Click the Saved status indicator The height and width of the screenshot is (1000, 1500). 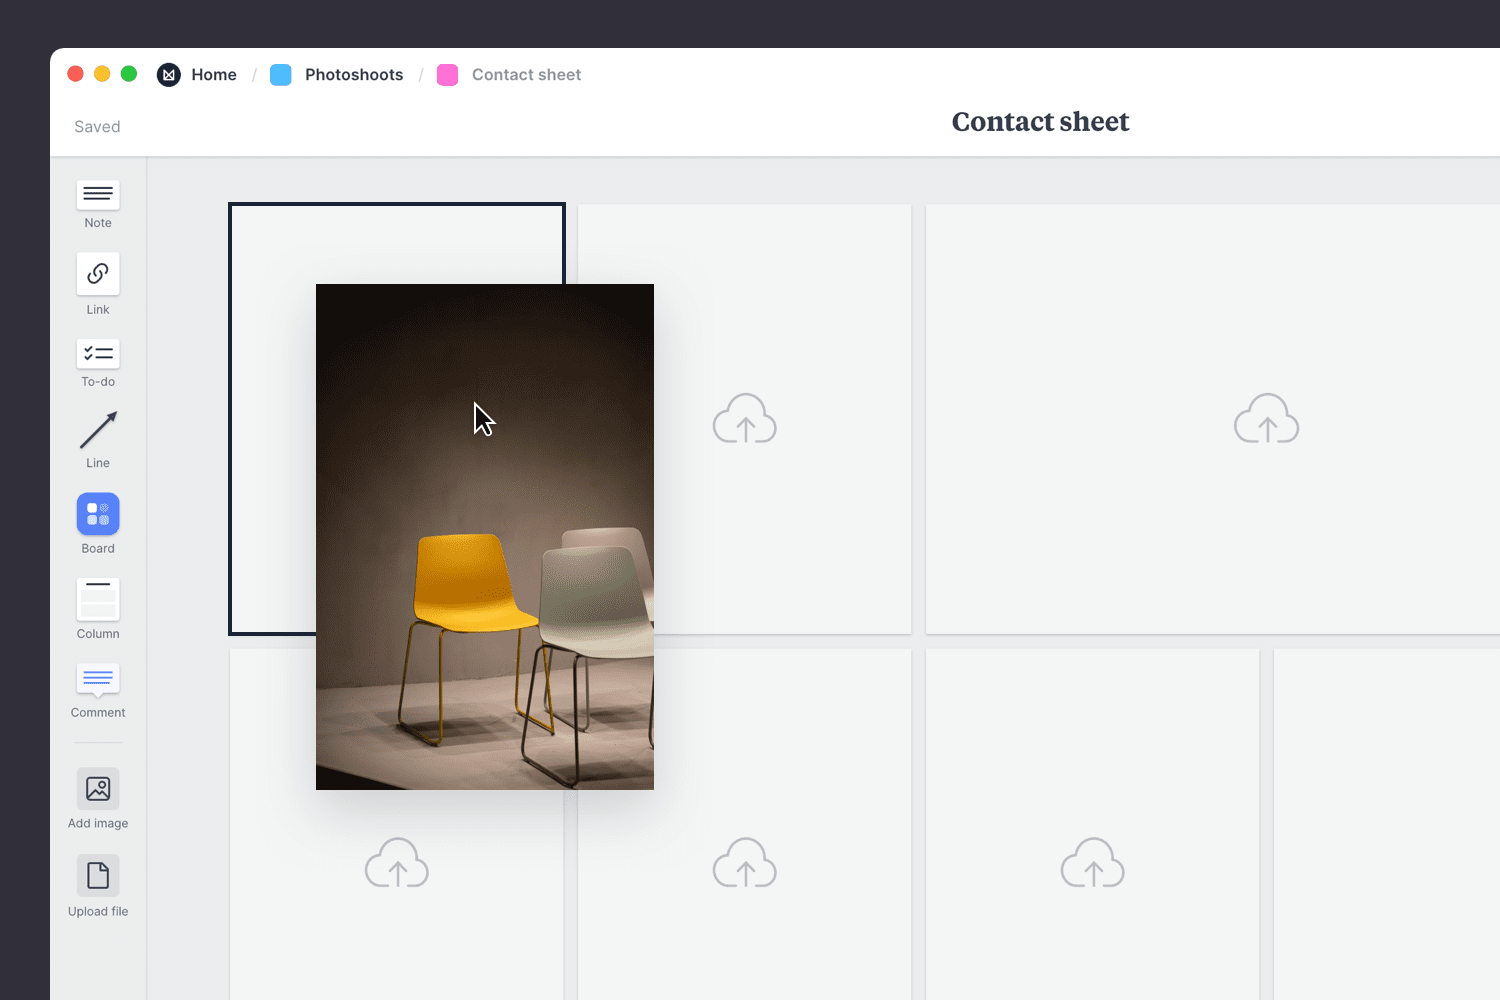tap(96, 126)
